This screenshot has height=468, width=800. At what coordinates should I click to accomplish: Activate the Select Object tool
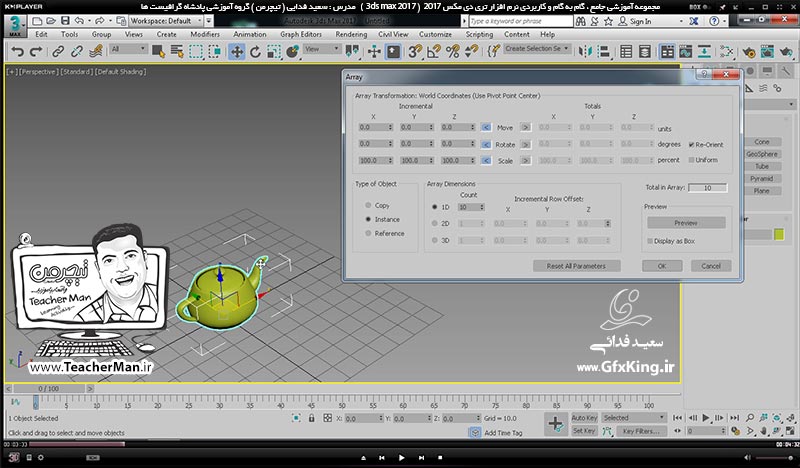[158, 52]
